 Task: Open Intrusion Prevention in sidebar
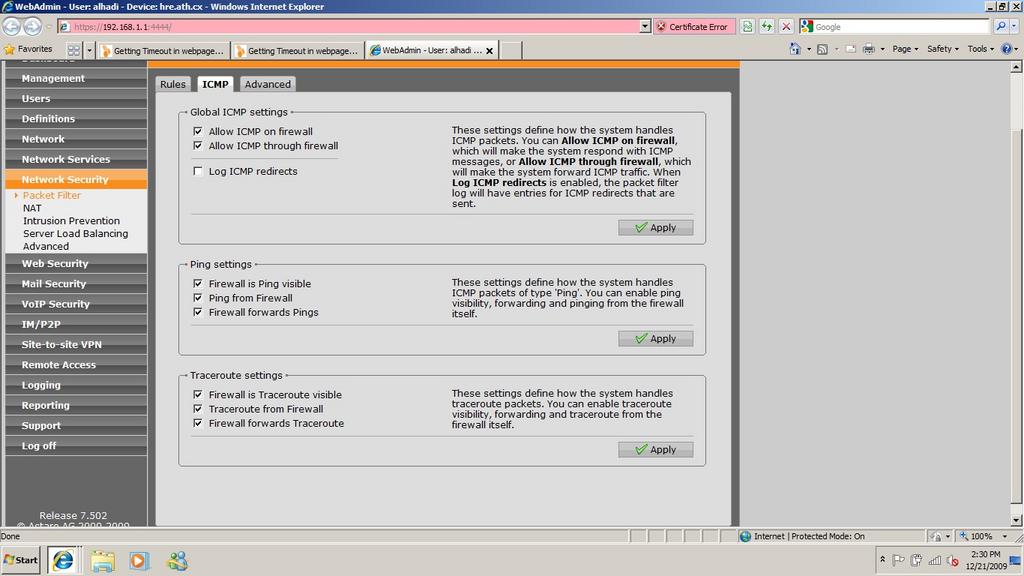71,221
